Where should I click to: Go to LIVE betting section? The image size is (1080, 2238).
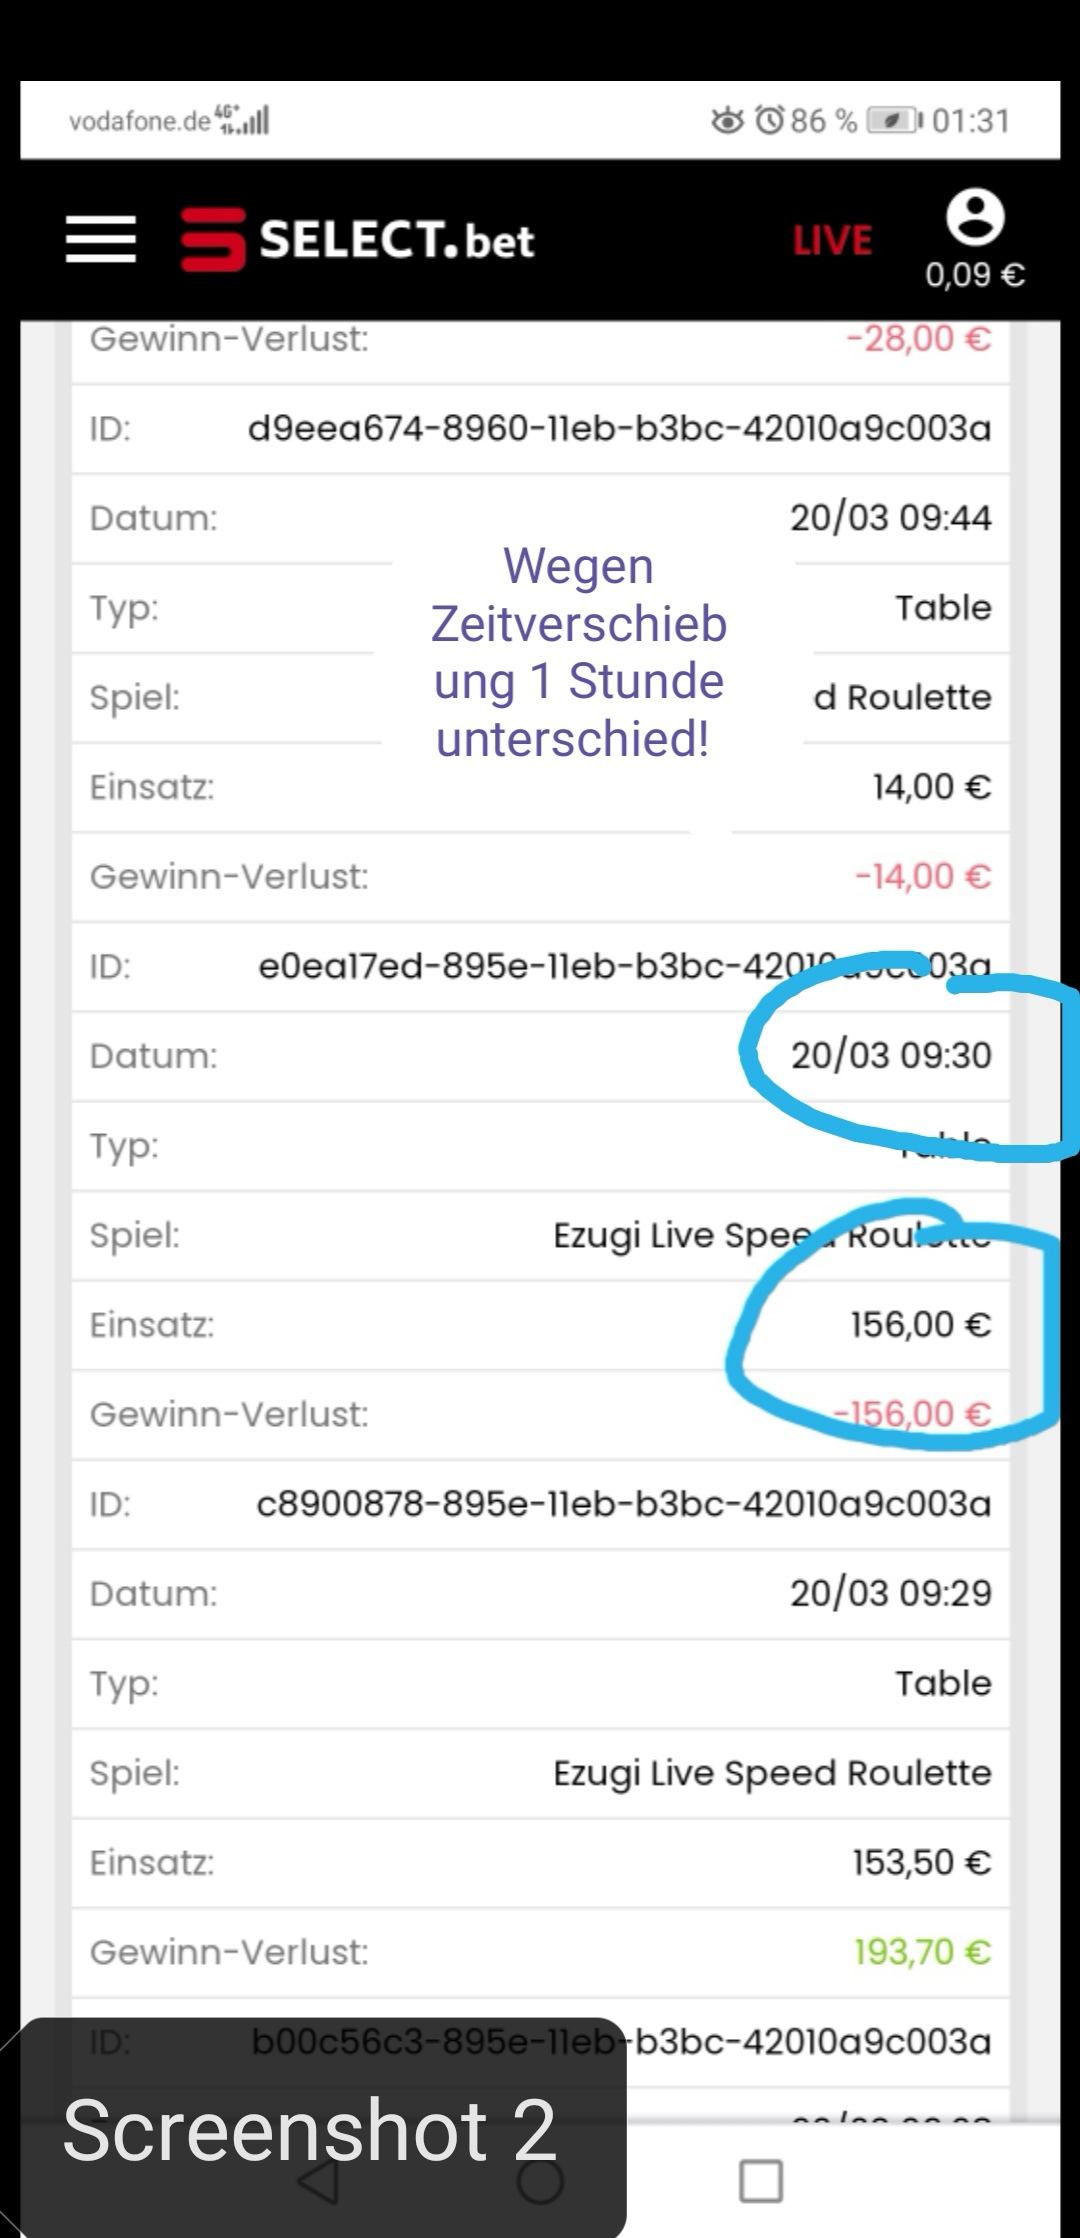click(x=832, y=241)
